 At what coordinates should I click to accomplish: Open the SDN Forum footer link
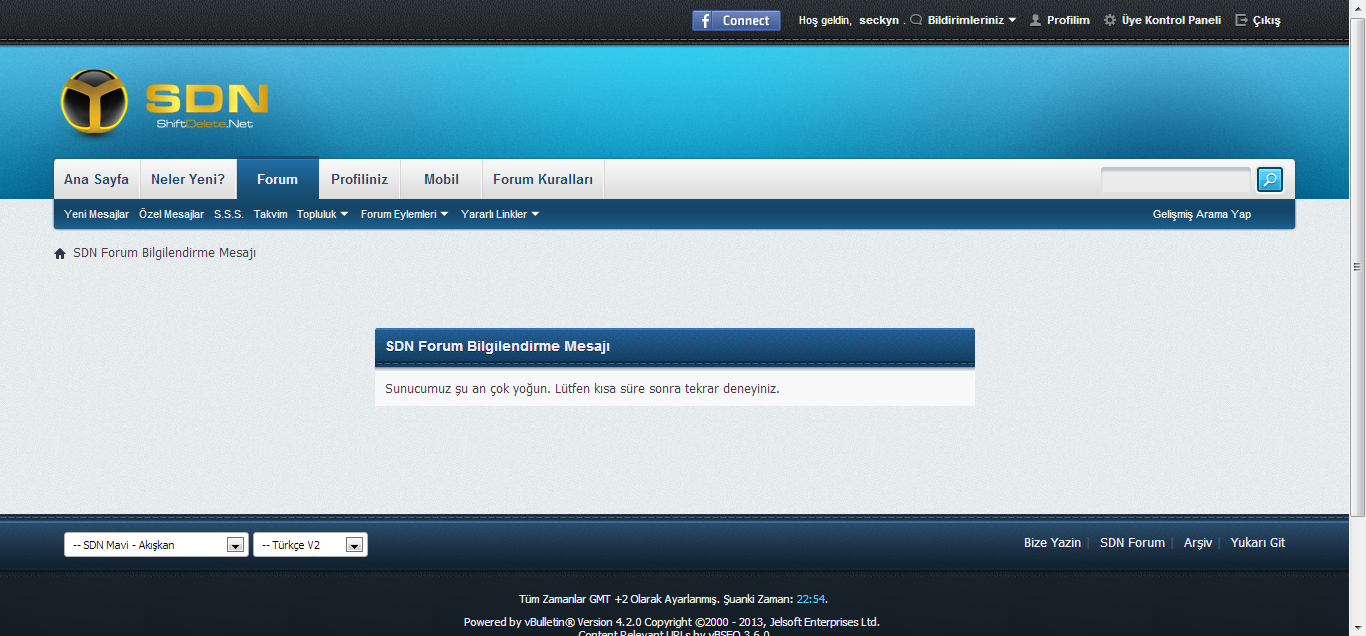click(x=1132, y=543)
